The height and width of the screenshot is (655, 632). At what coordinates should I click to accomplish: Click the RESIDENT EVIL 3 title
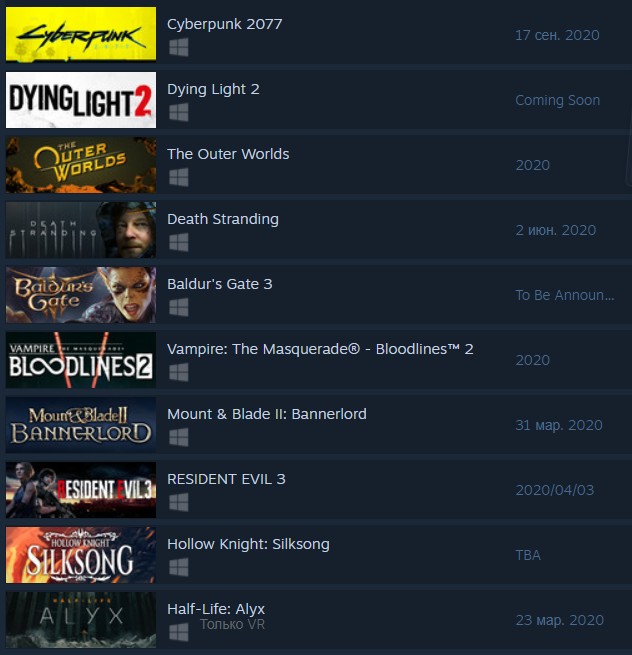226,479
